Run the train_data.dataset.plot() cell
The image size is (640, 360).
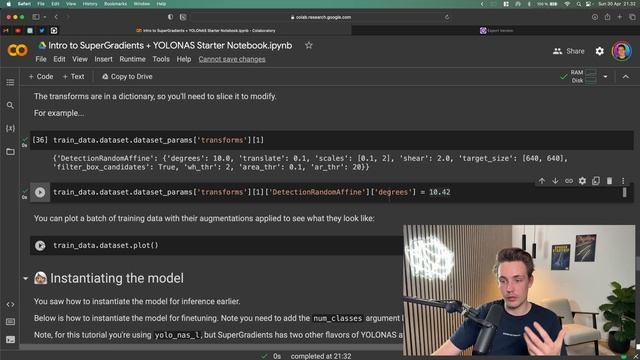40,245
